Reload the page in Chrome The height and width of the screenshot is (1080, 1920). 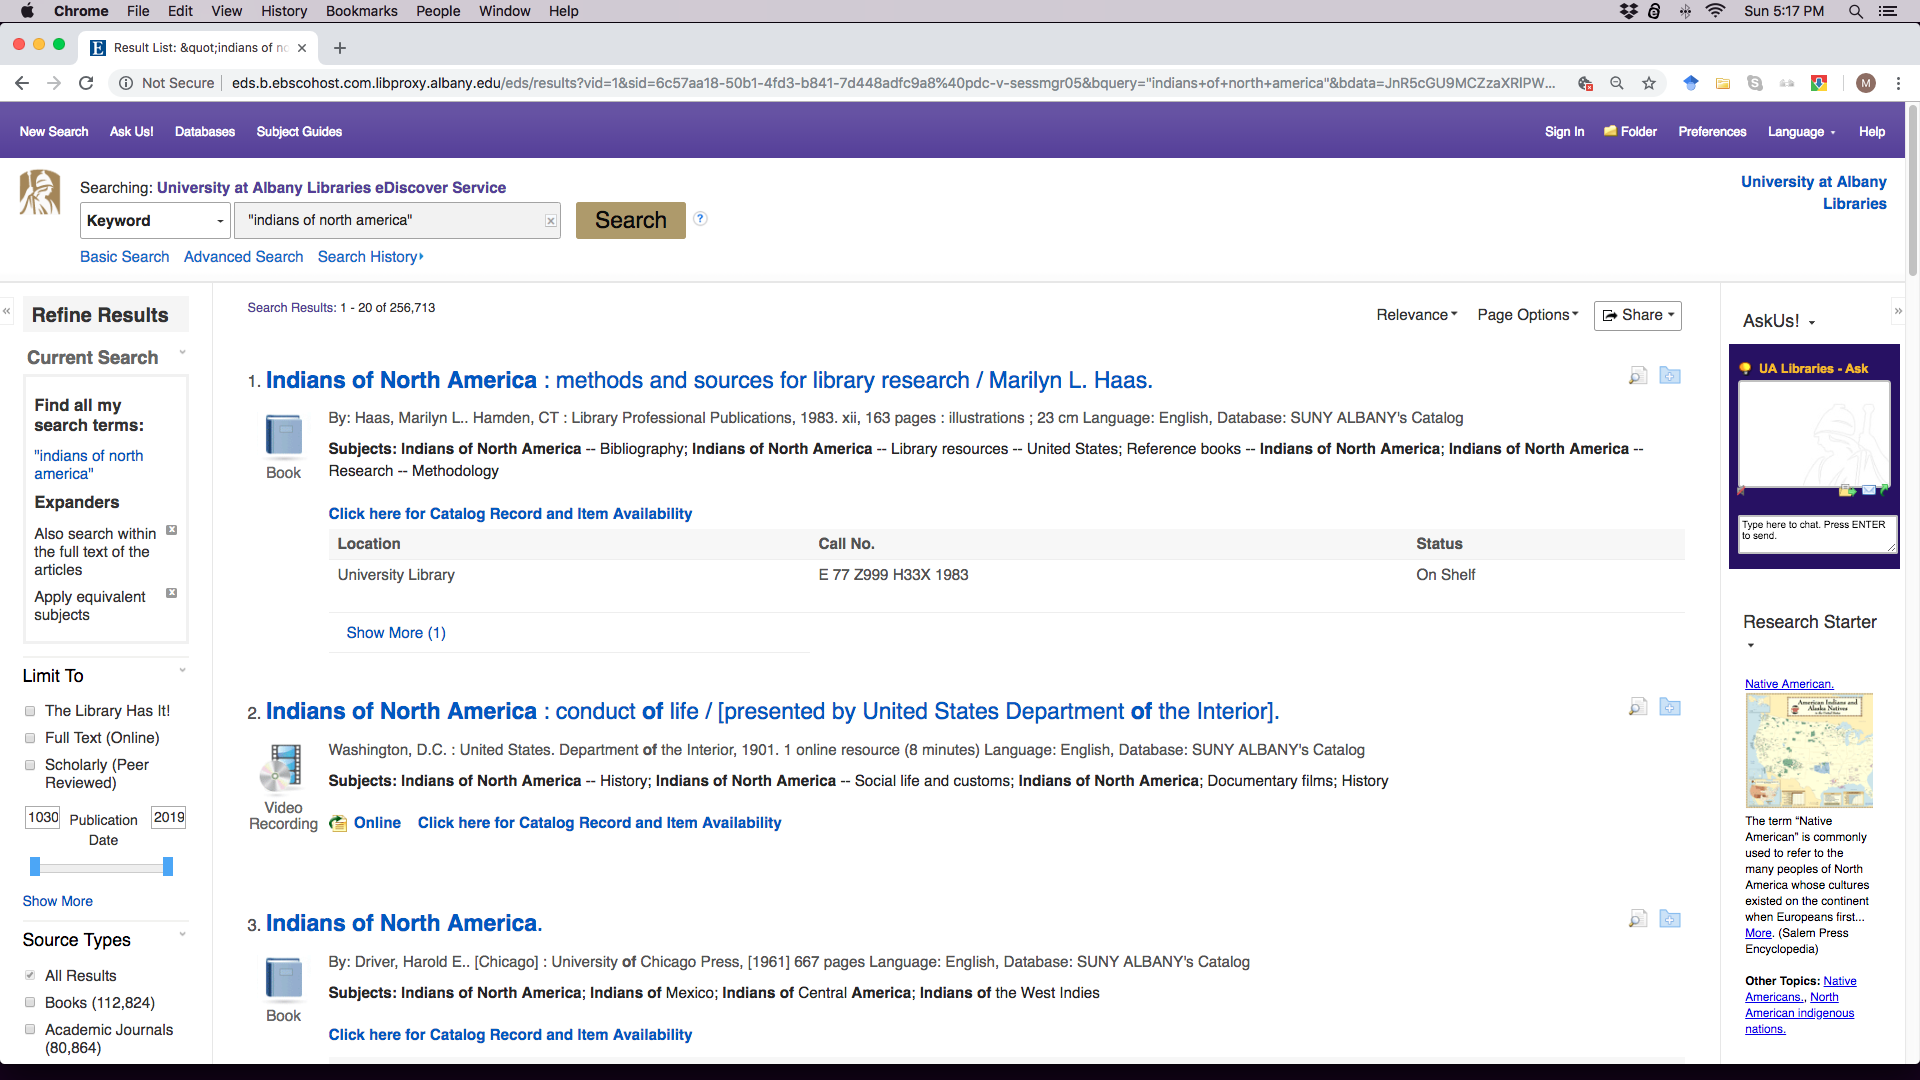86,83
